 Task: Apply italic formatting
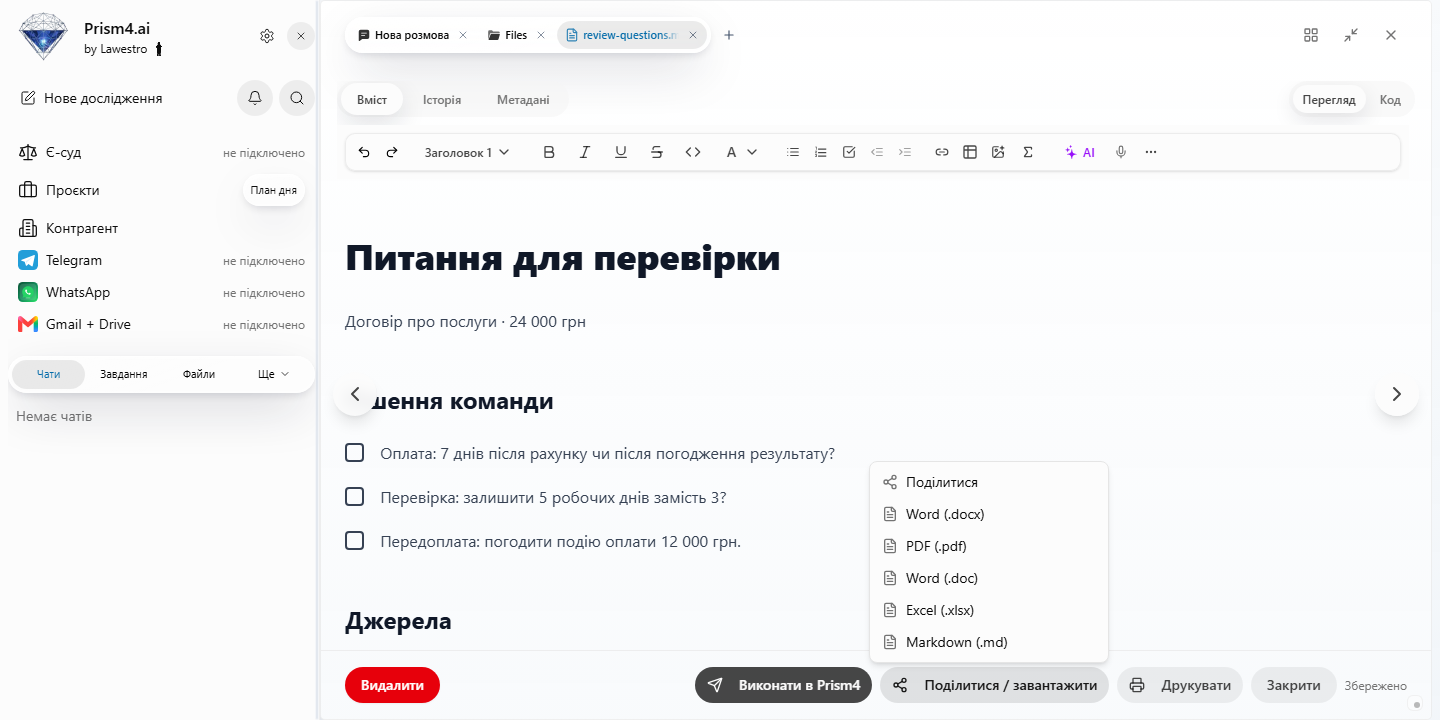(585, 152)
